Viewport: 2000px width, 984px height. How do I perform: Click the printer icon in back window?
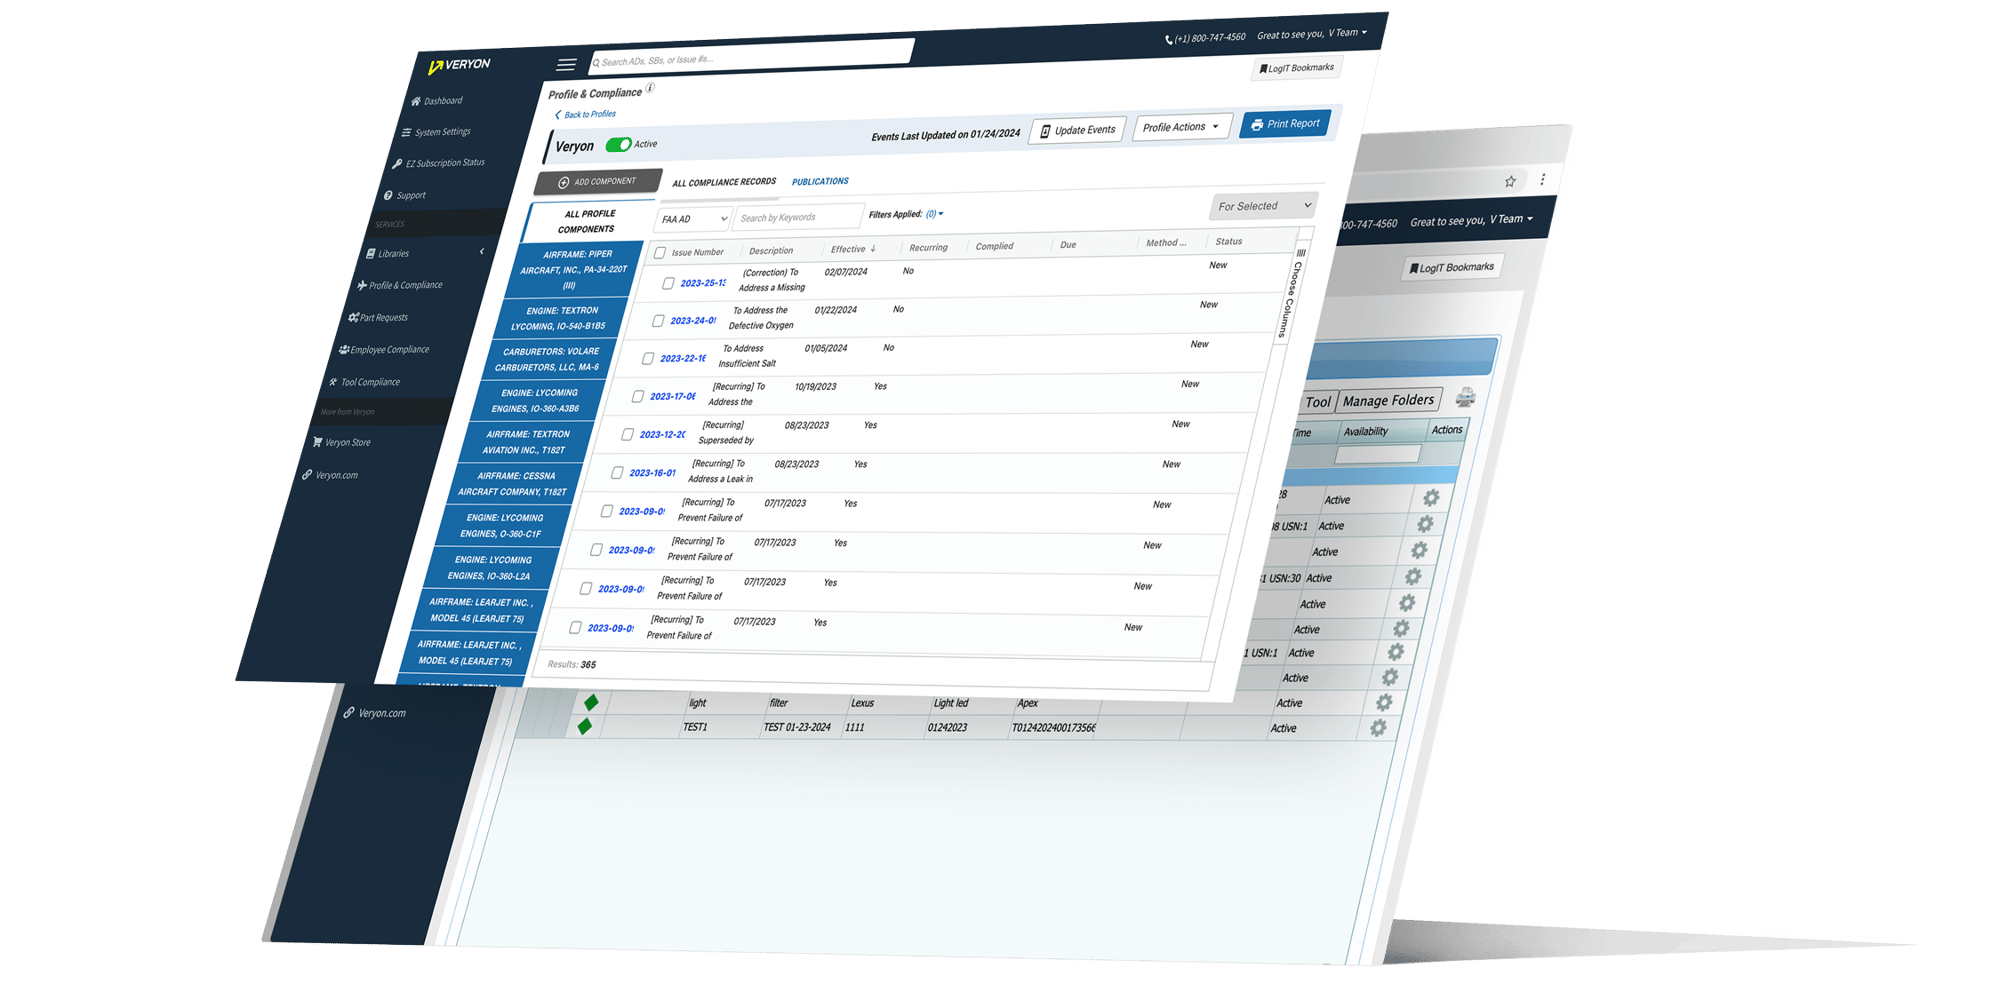click(1465, 398)
